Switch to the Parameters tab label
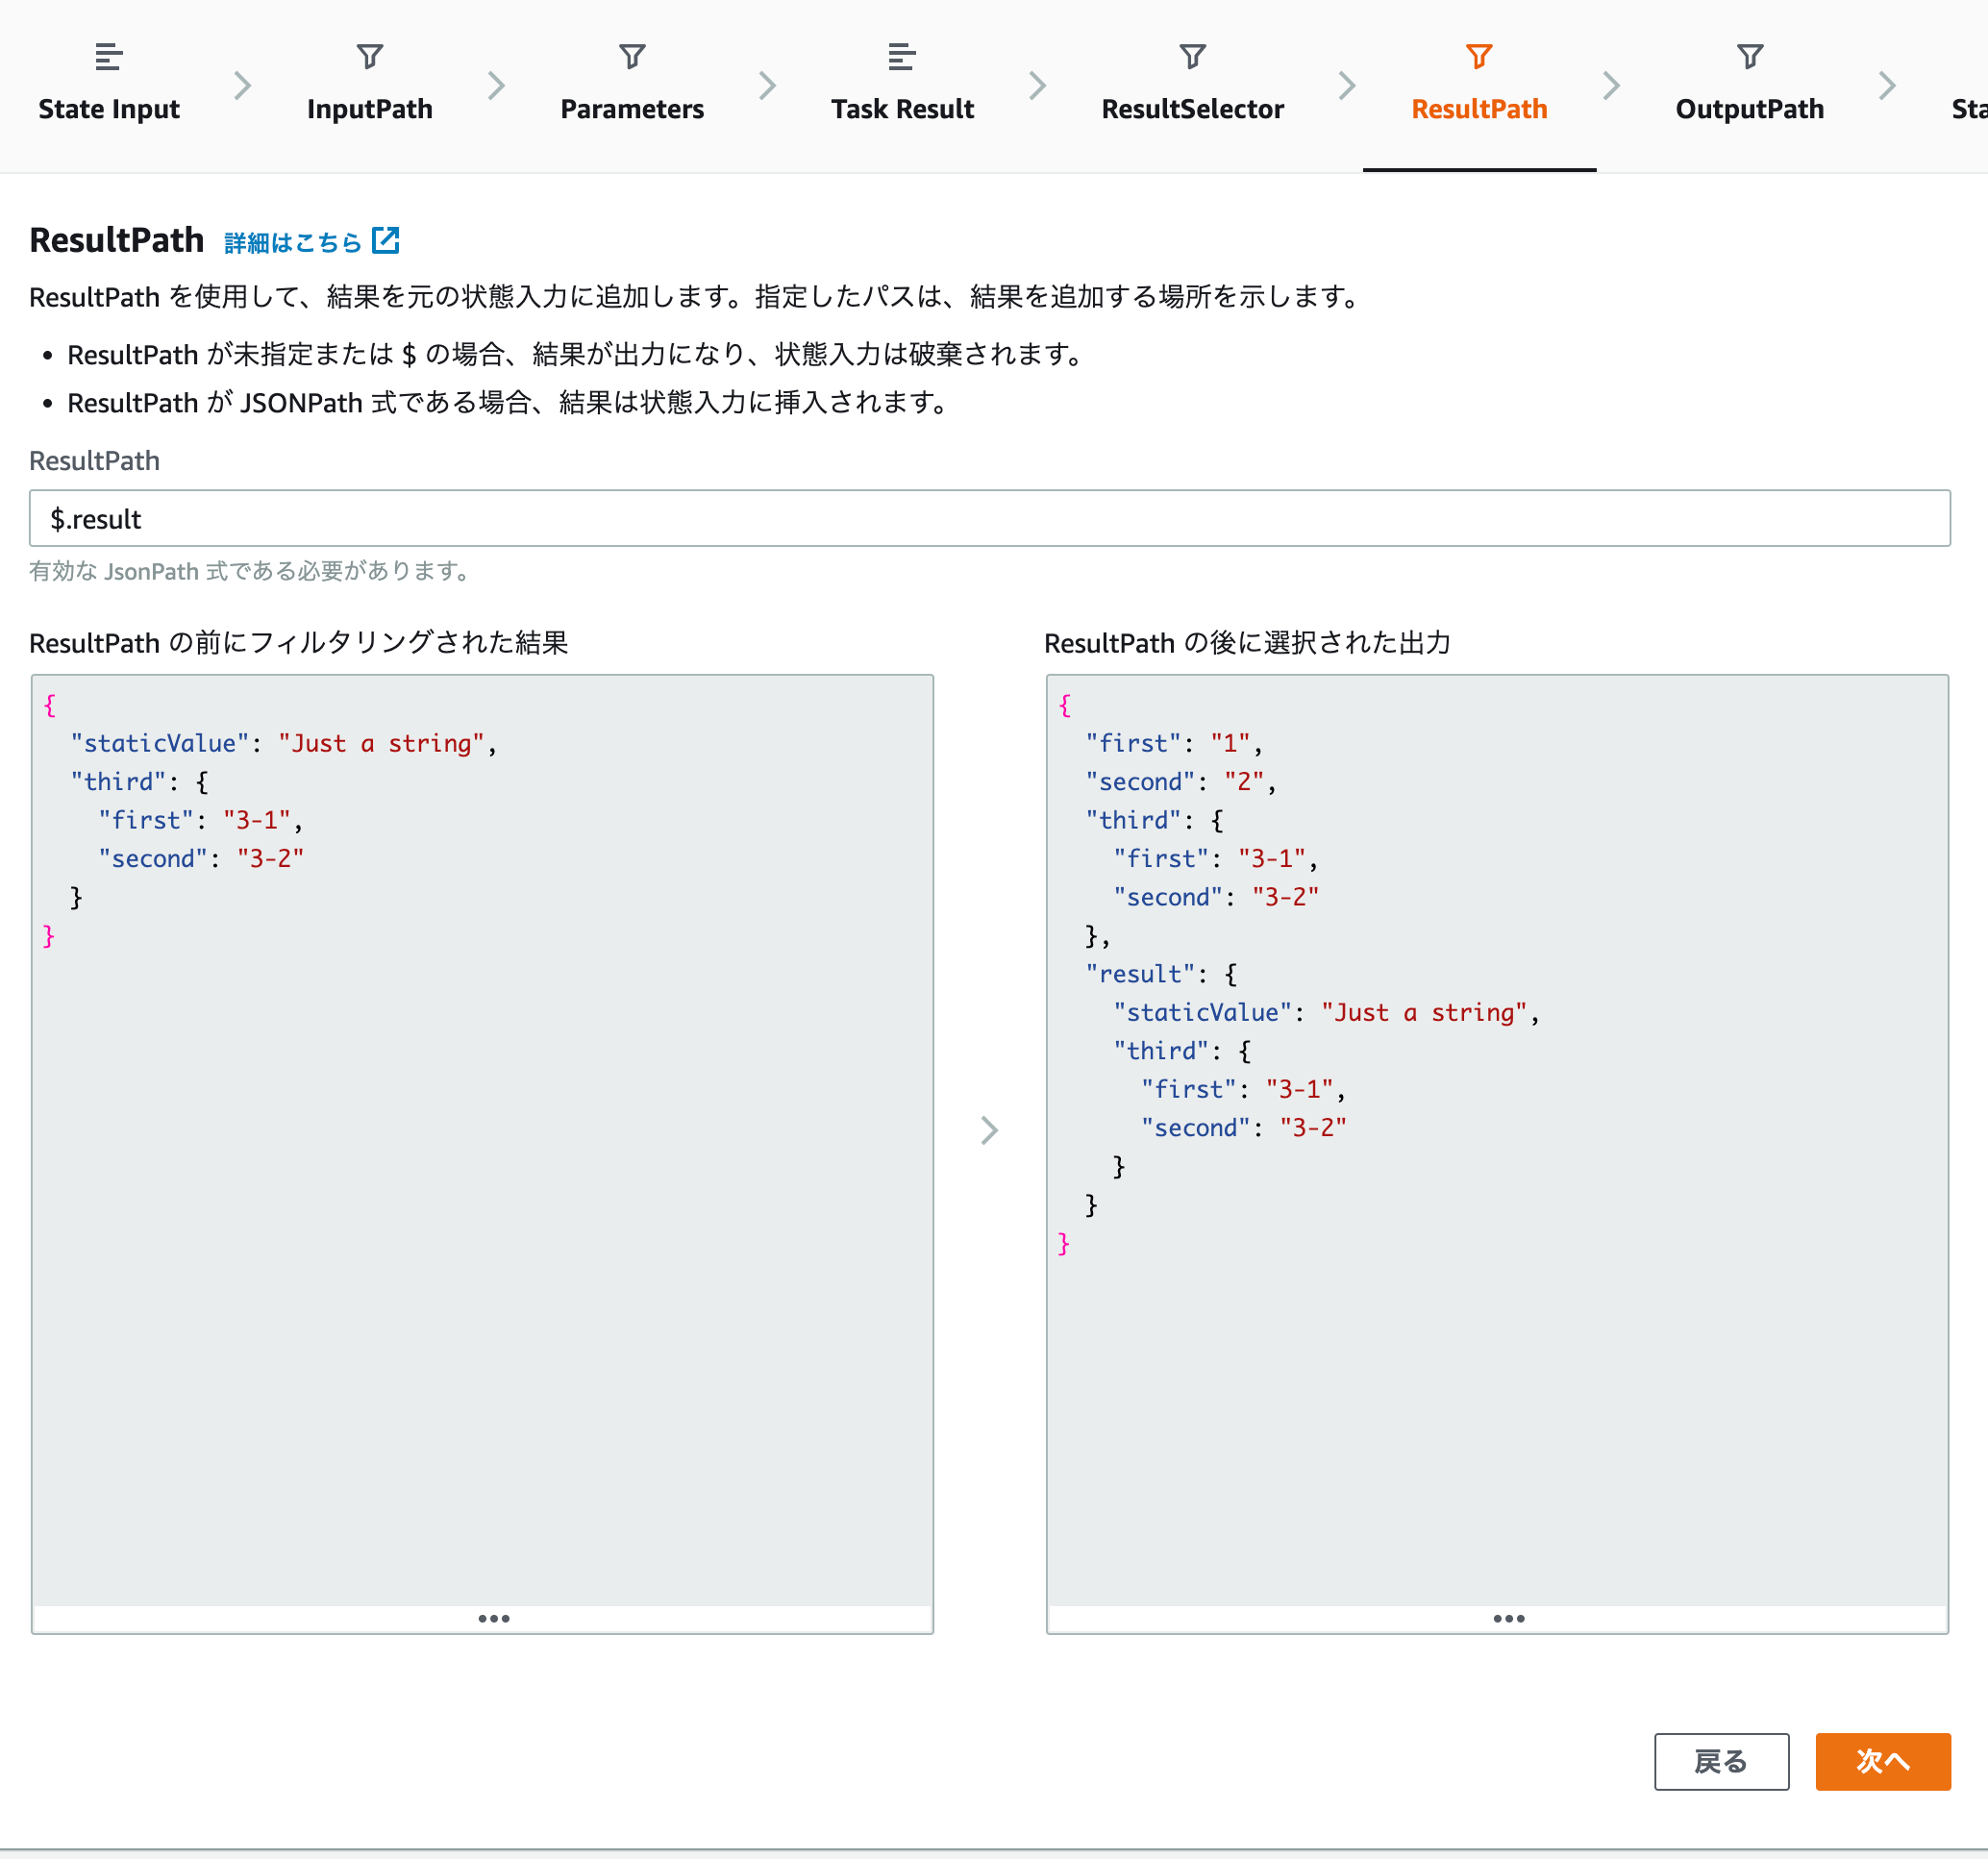Image resolution: width=1988 pixels, height=1859 pixels. coord(631,109)
